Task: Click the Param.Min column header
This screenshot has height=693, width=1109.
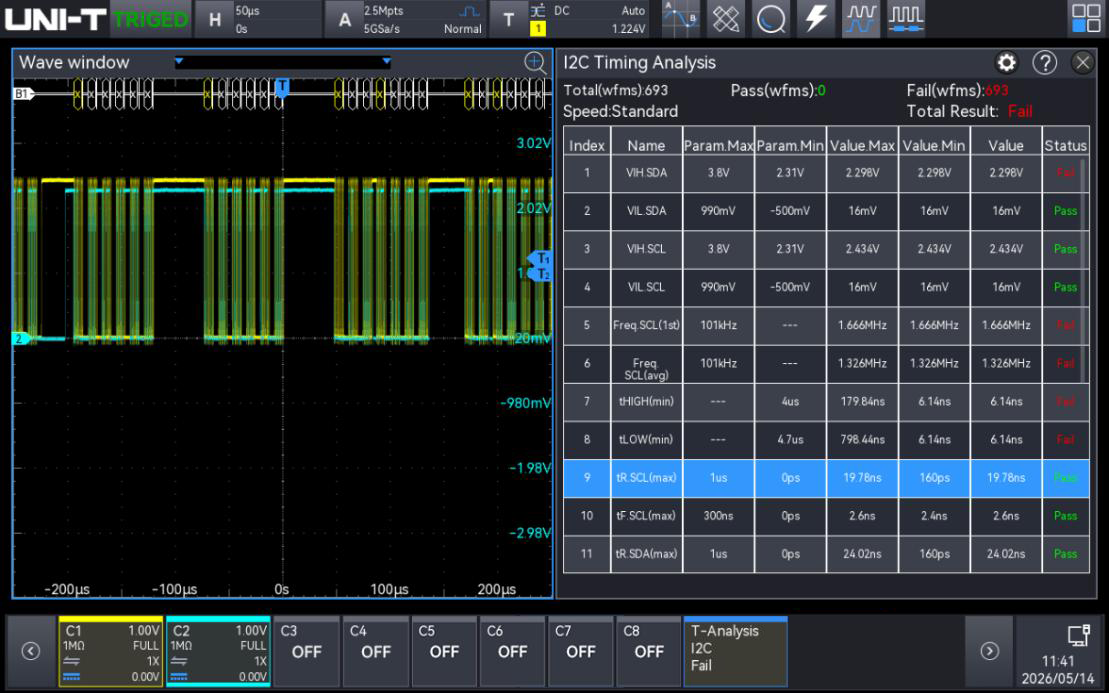Action: 790,141
